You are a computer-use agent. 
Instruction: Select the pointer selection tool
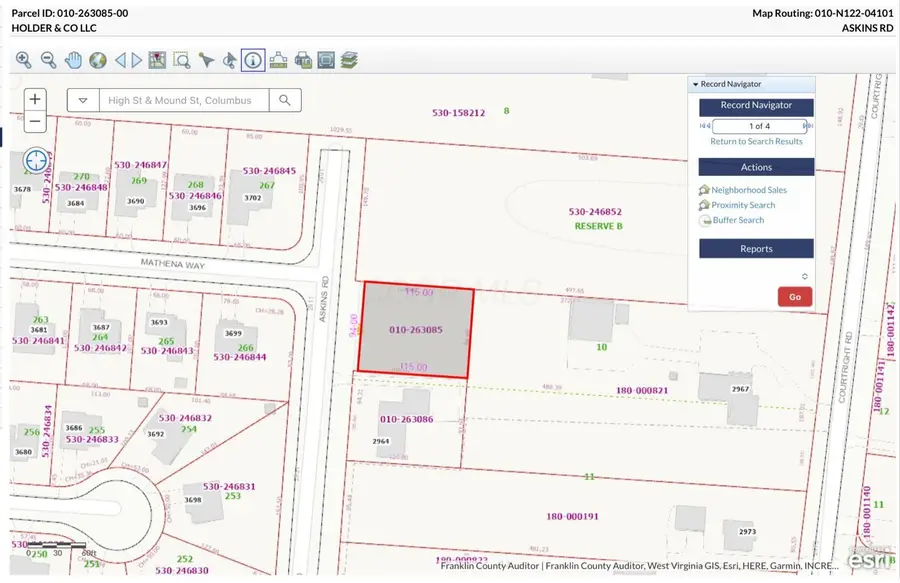[x=206, y=60]
